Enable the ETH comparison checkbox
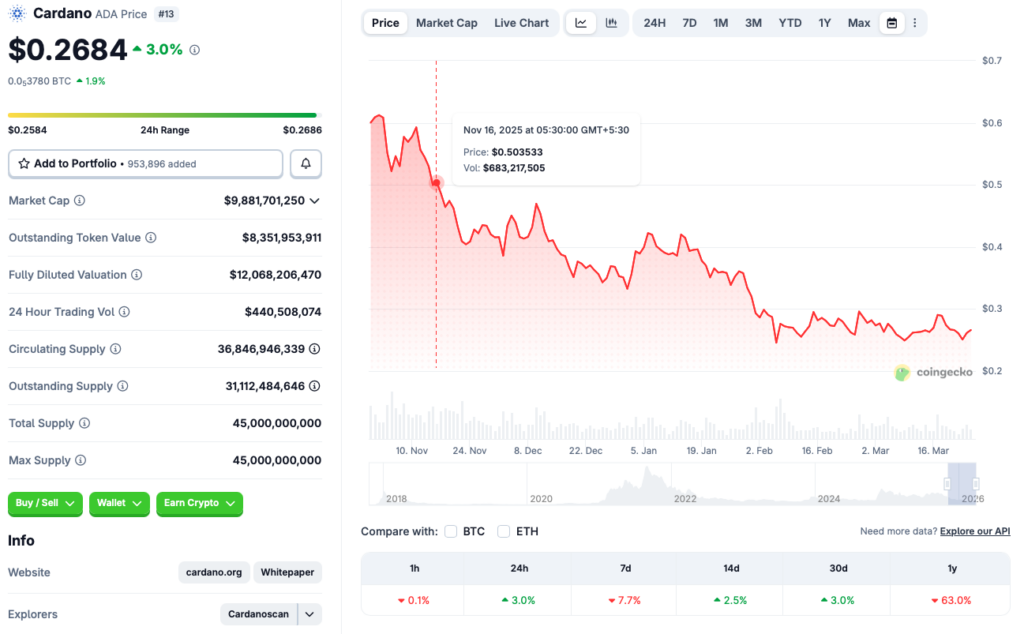 pos(504,531)
